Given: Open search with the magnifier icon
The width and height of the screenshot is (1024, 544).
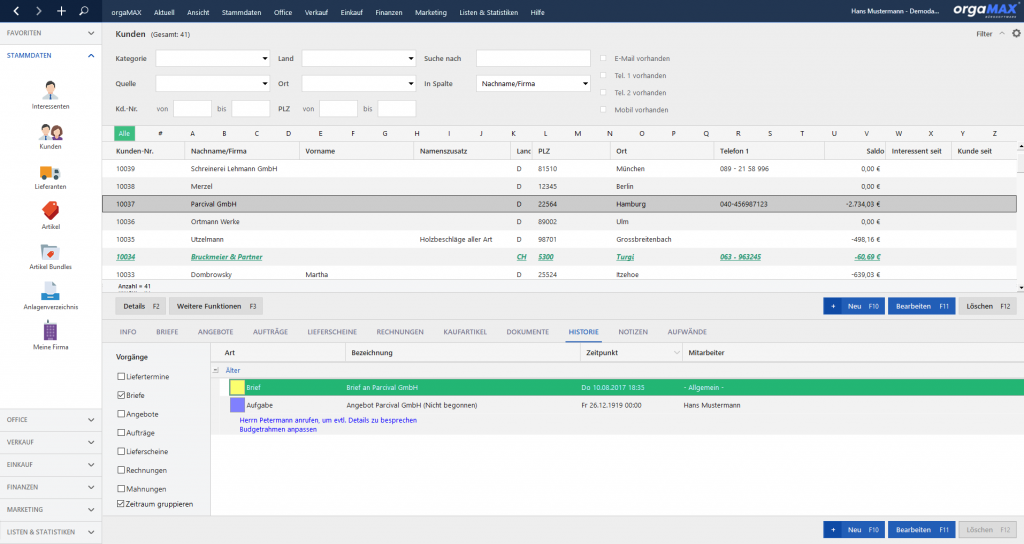Looking at the screenshot, I should (84, 11).
